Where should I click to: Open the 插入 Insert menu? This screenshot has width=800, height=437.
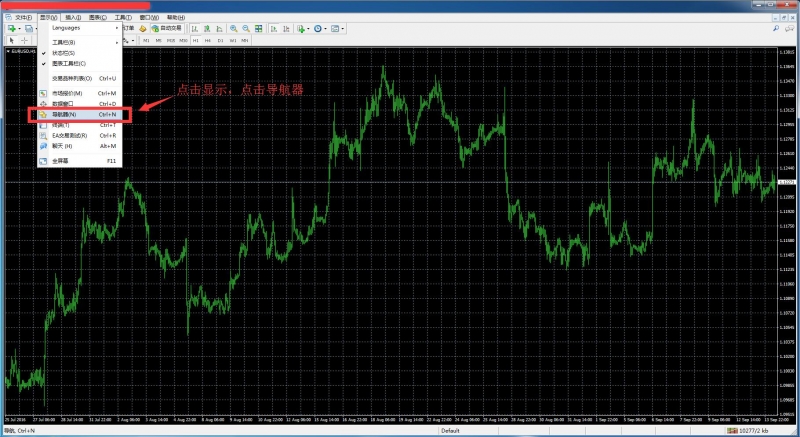(x=72, y=17)
